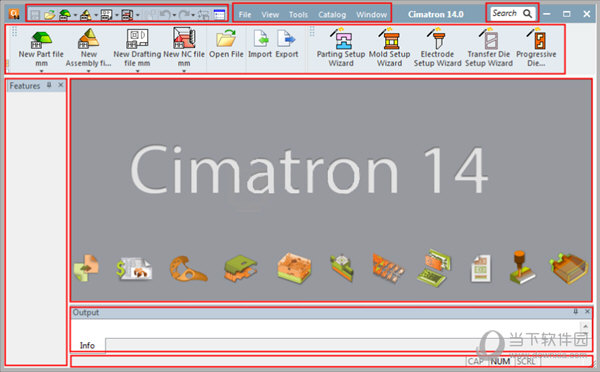Close the Features panel
Viewport: 600px width, 372px height.
point(60,85)
